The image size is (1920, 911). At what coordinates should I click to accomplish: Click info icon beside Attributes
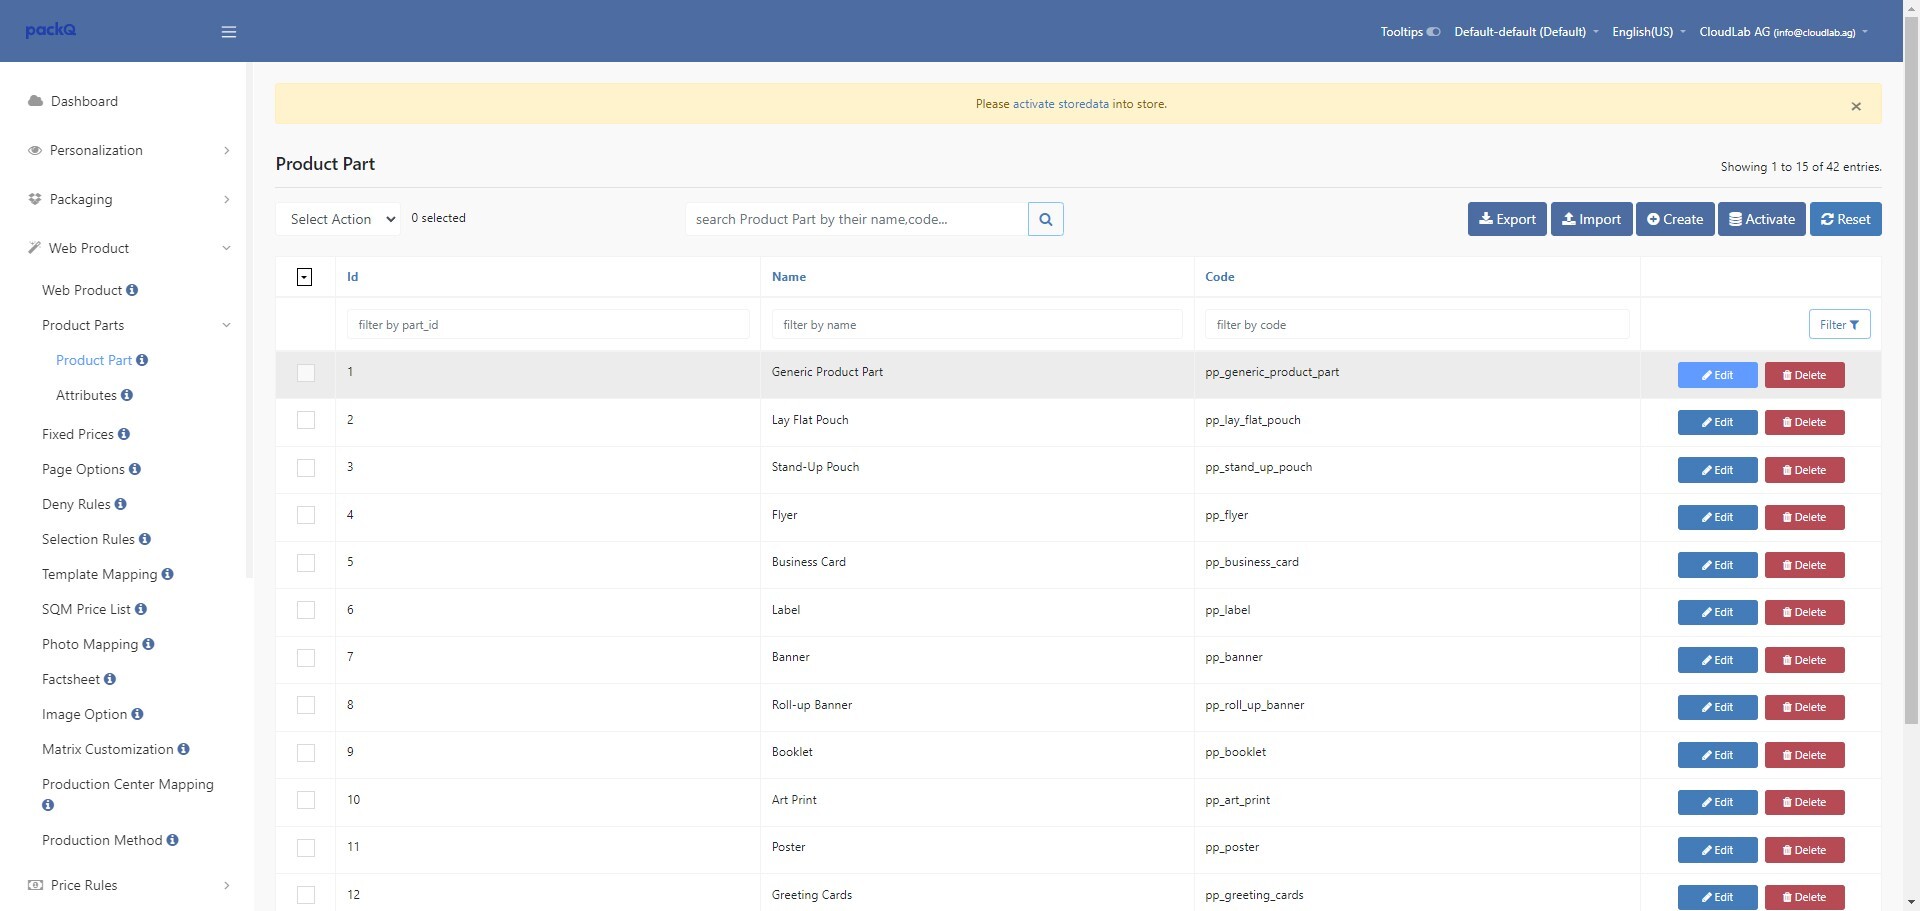point(127,395)
